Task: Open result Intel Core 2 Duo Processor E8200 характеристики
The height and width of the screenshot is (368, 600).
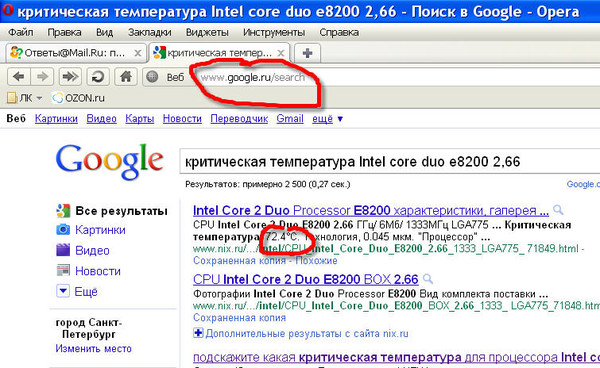Action: click(x=371, y=210)
